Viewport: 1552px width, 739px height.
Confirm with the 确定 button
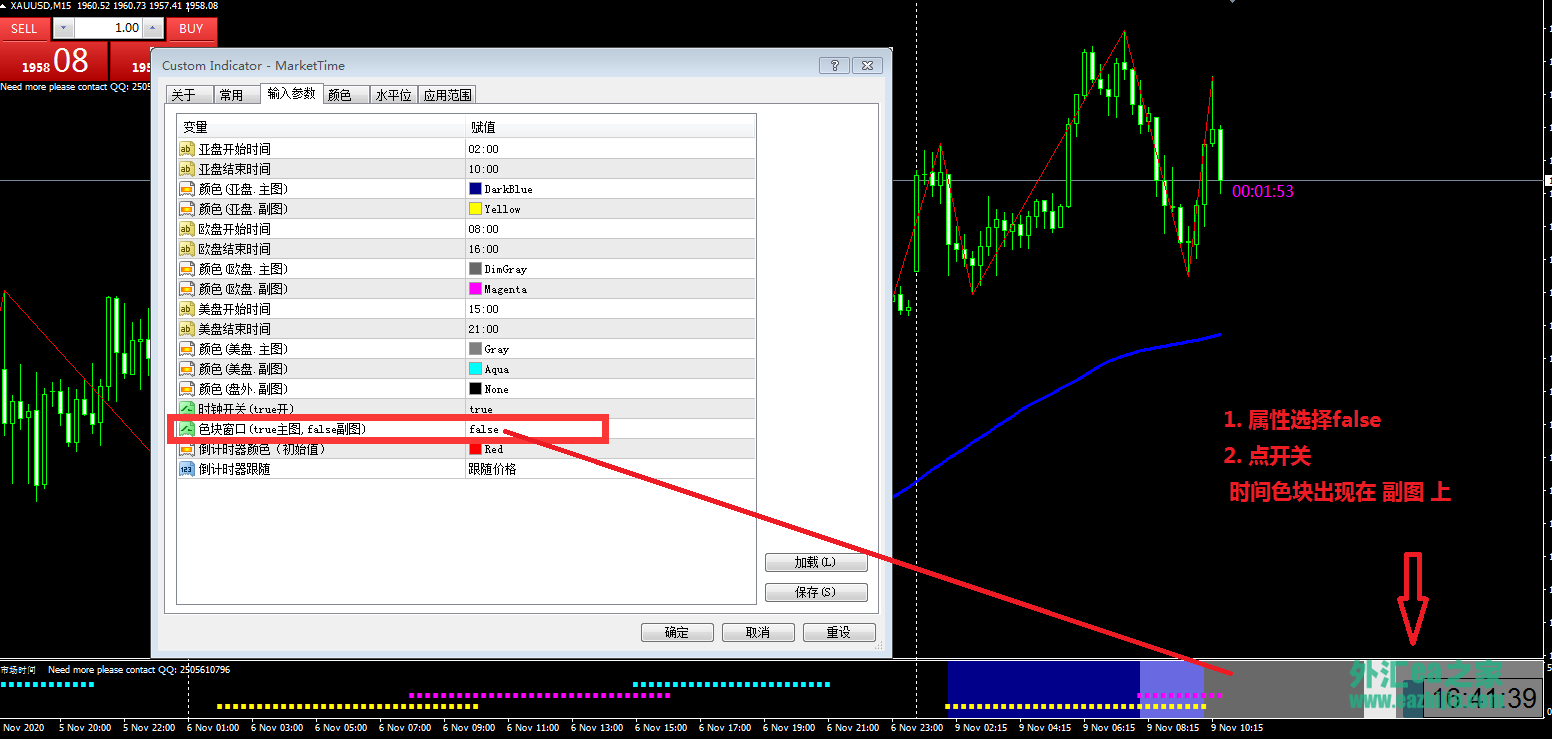click(677, 632)
